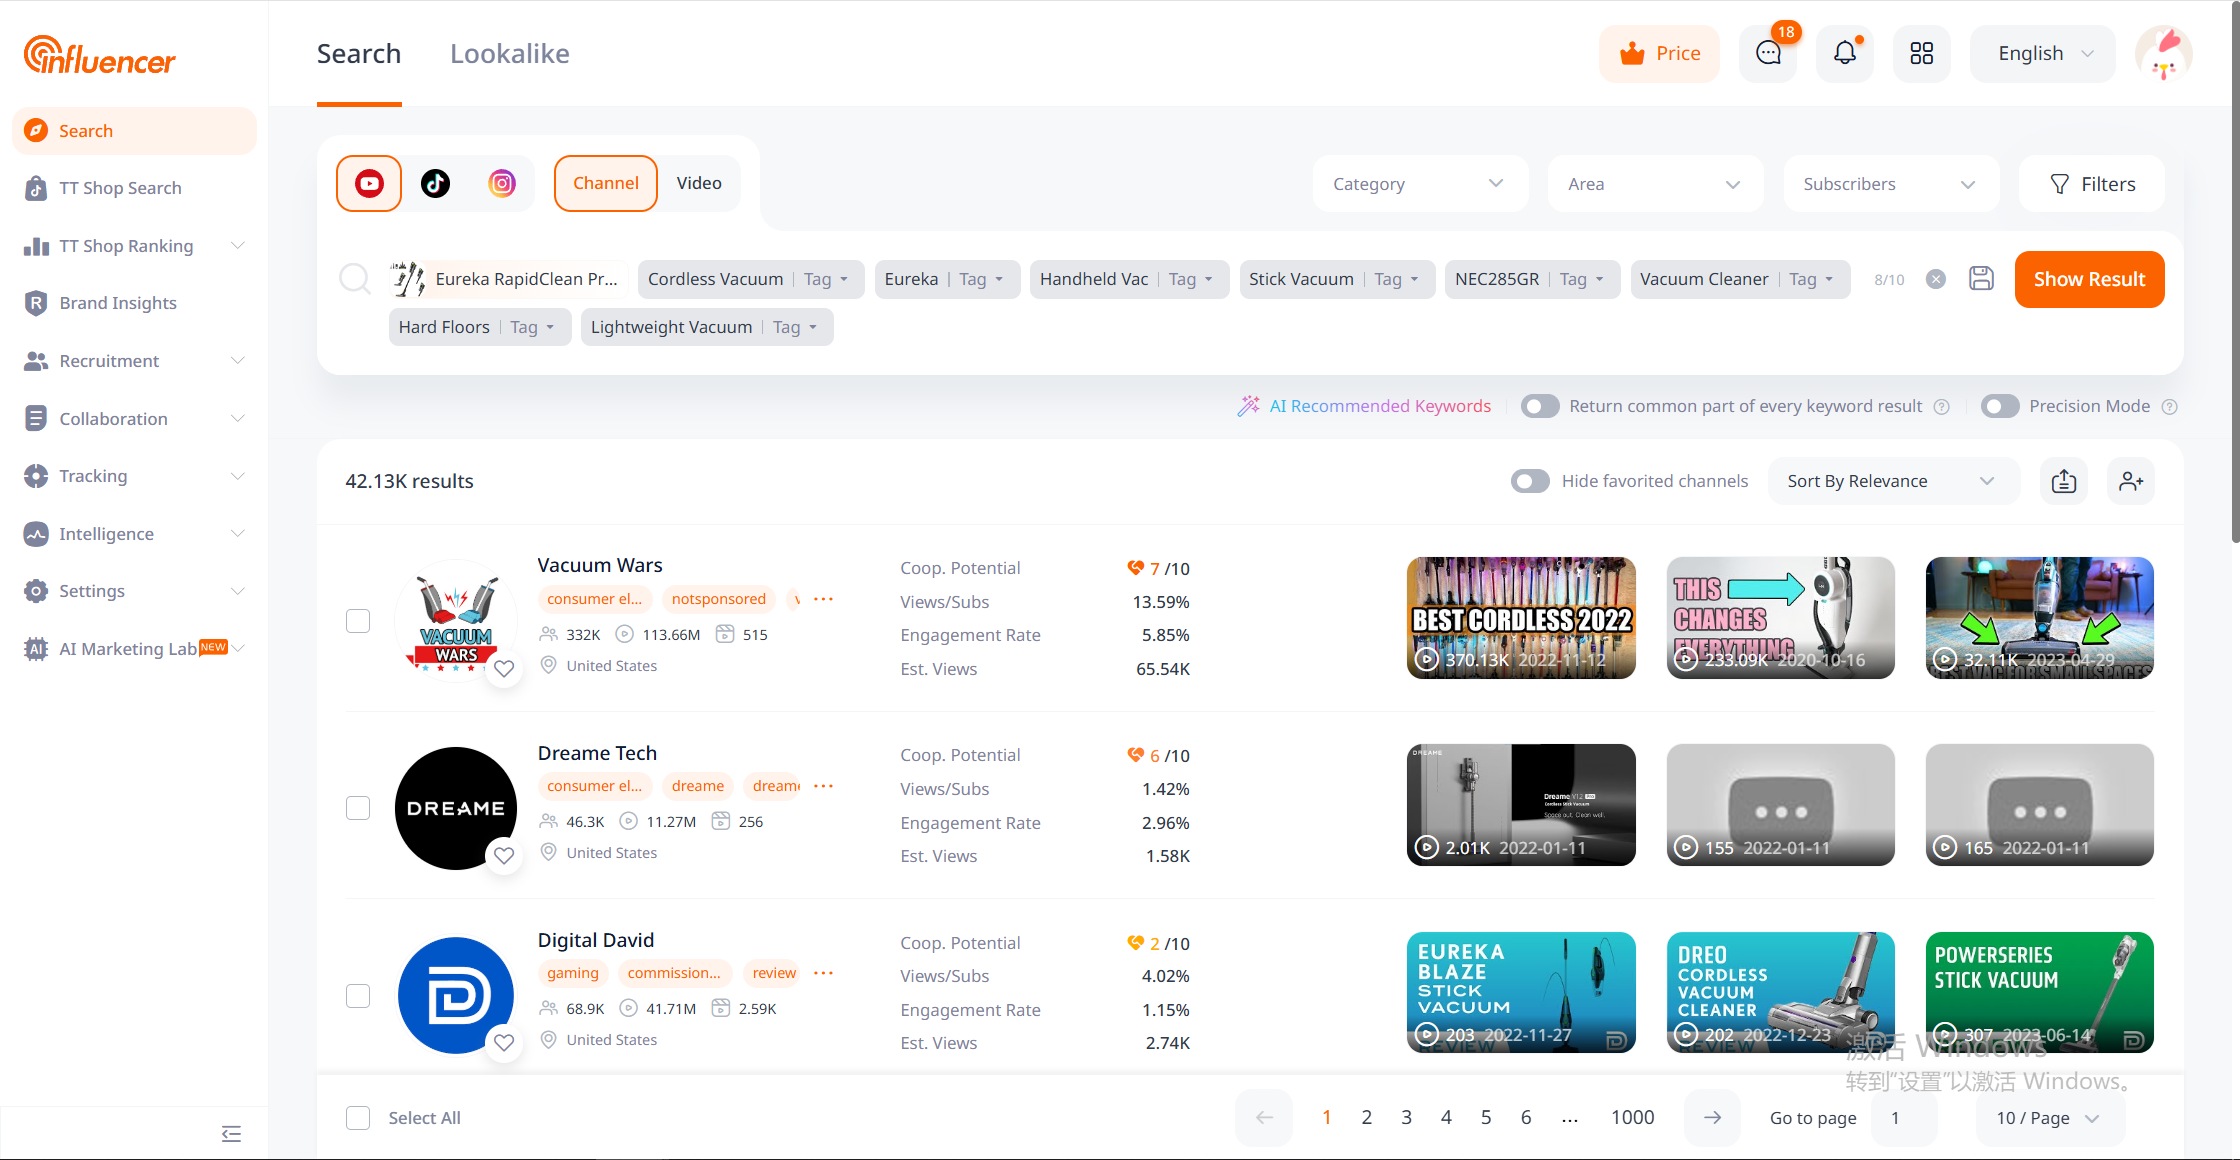Select the Instagram platform icon
2240x1160 pixels.
click(502, 183)
